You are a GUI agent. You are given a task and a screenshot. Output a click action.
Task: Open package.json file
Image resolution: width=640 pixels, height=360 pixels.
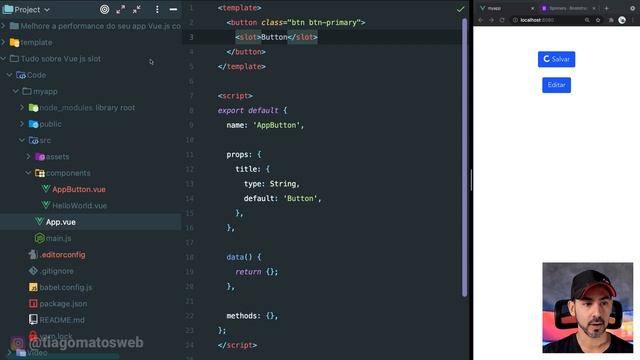pyautogui.click(x=63, y=304)
